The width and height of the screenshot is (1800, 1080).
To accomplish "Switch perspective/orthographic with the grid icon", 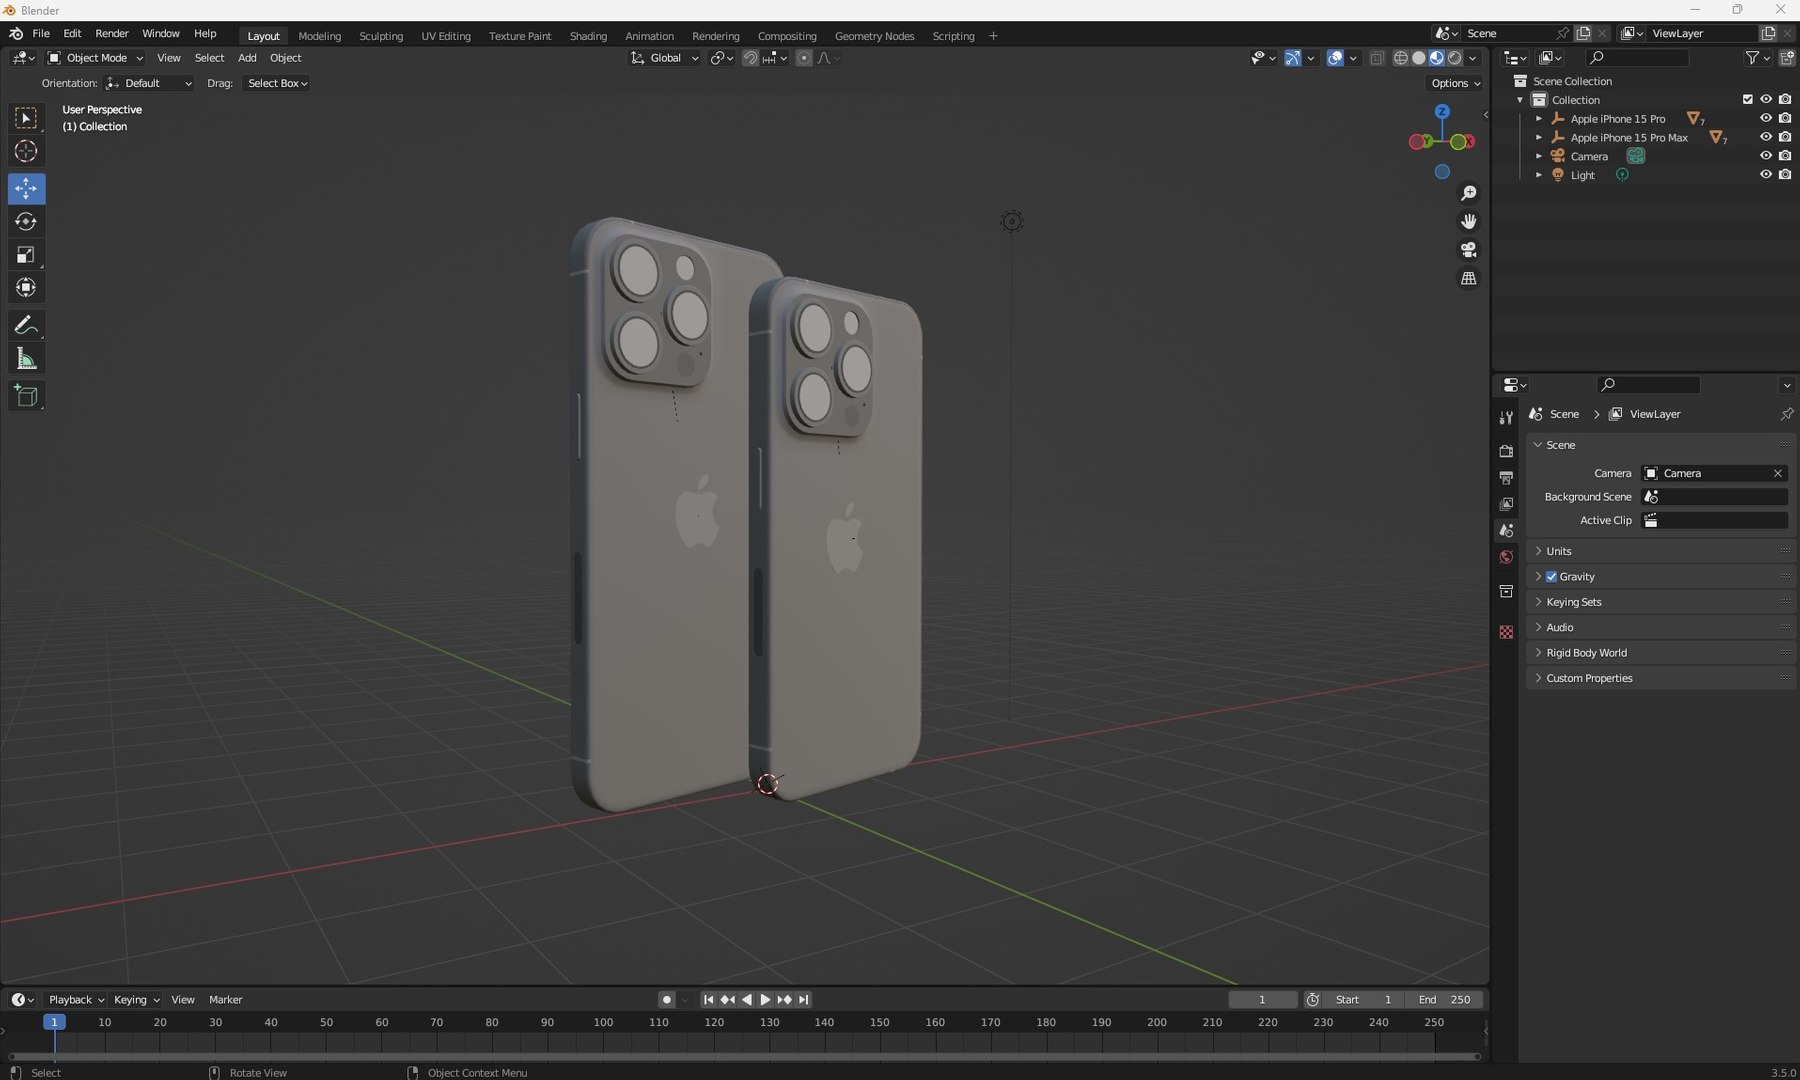I will [x=1469, y=279].
